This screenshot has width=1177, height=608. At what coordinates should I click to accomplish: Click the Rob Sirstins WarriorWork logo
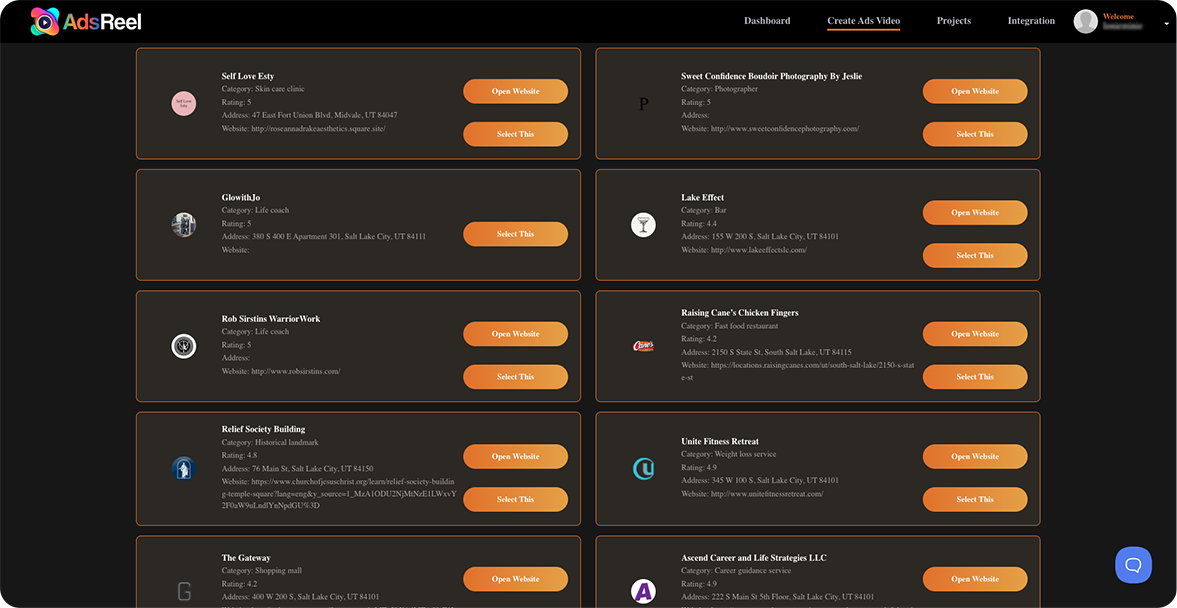(184, 346)
